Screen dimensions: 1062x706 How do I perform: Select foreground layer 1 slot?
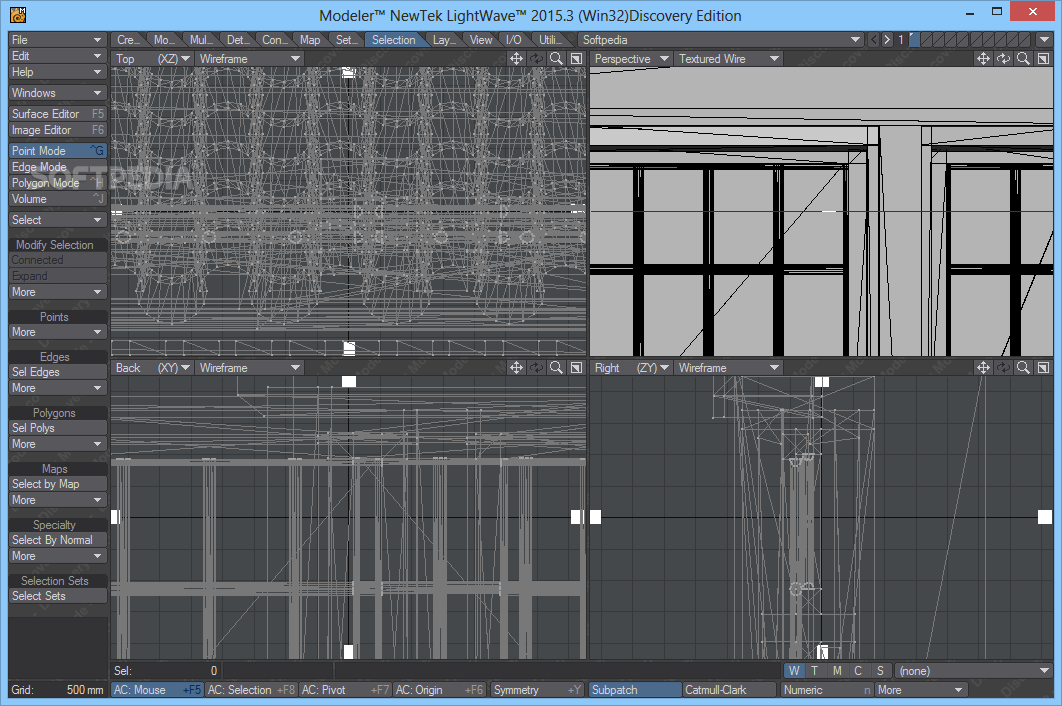click(914, 40)
